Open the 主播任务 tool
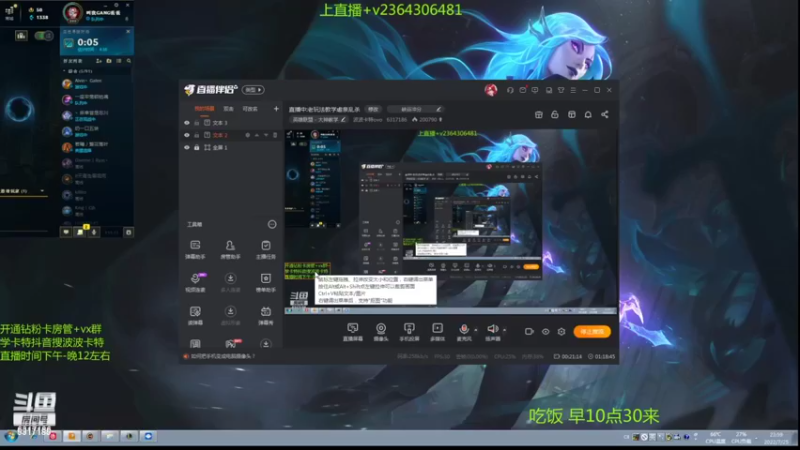 265,249
